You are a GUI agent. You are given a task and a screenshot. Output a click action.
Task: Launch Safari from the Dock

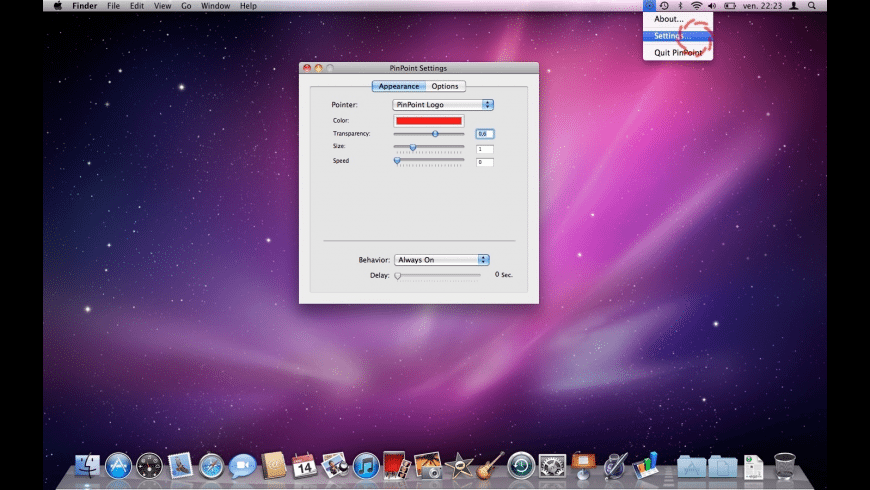point(211,466)
